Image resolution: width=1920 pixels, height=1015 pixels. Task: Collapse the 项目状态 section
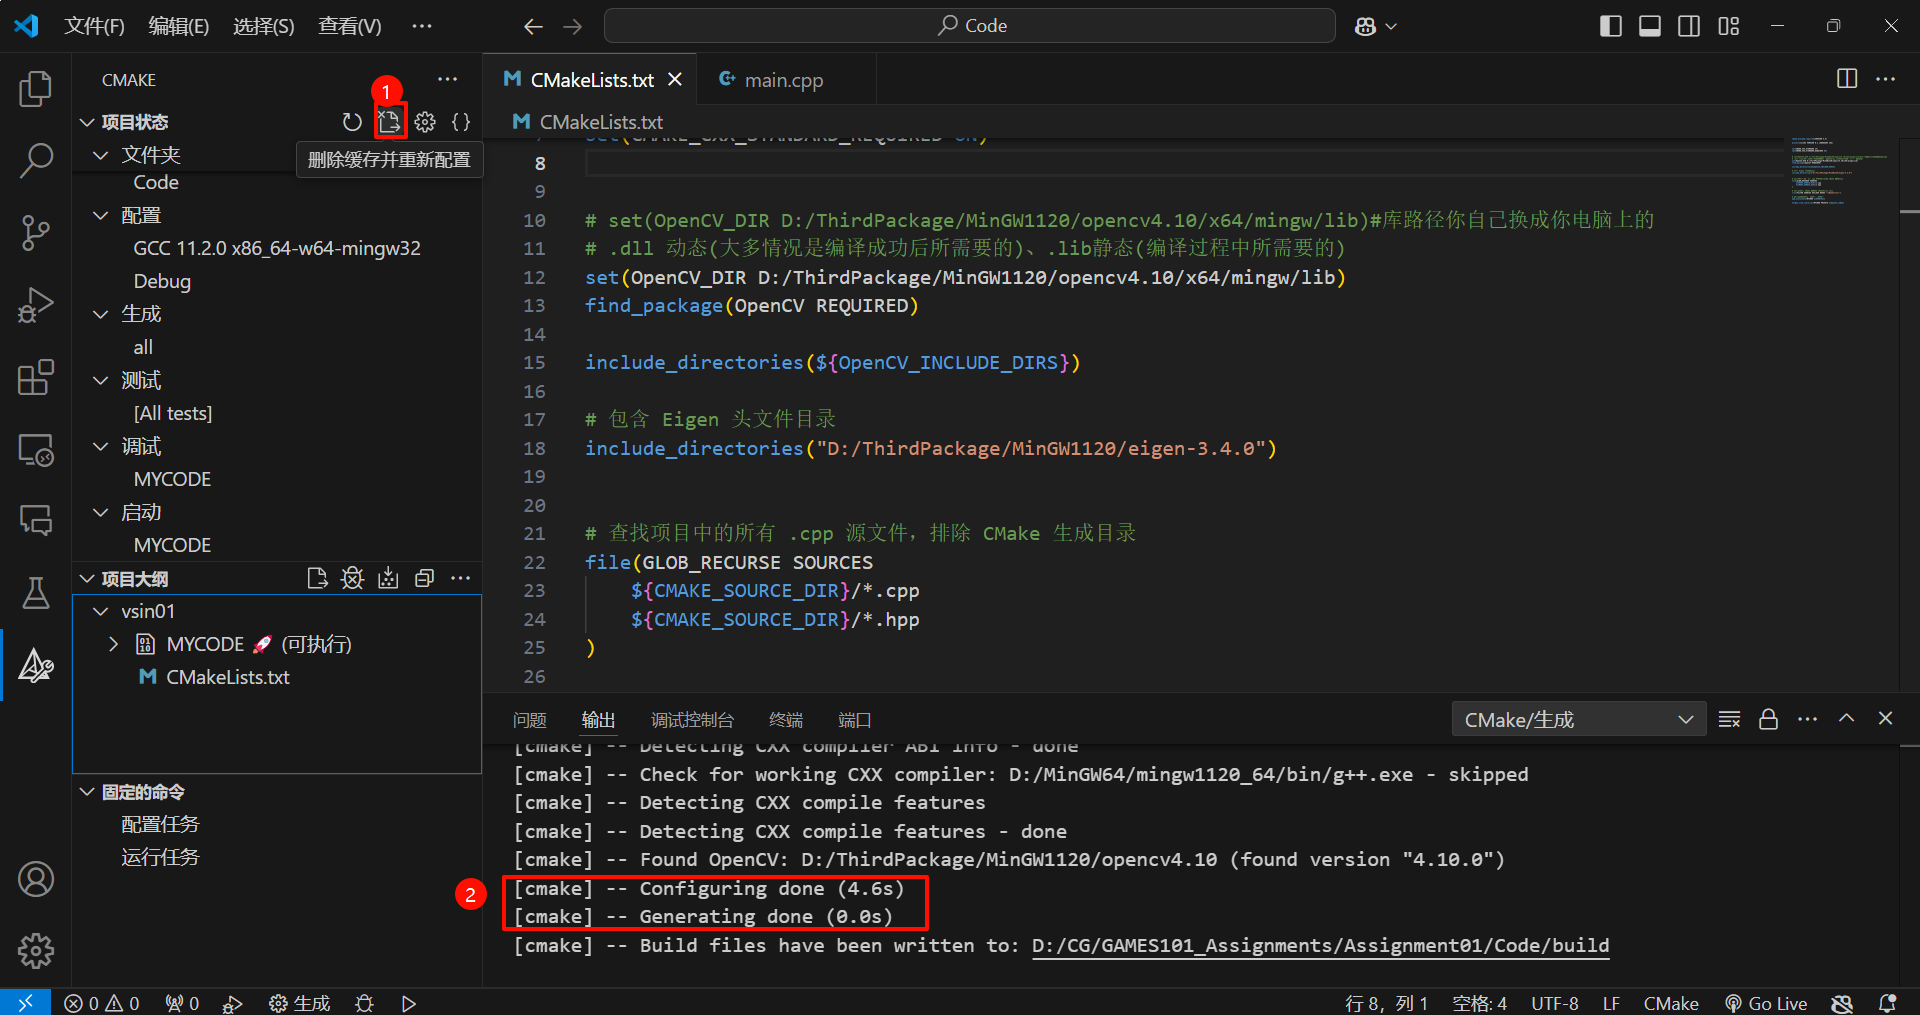(87, 122)
